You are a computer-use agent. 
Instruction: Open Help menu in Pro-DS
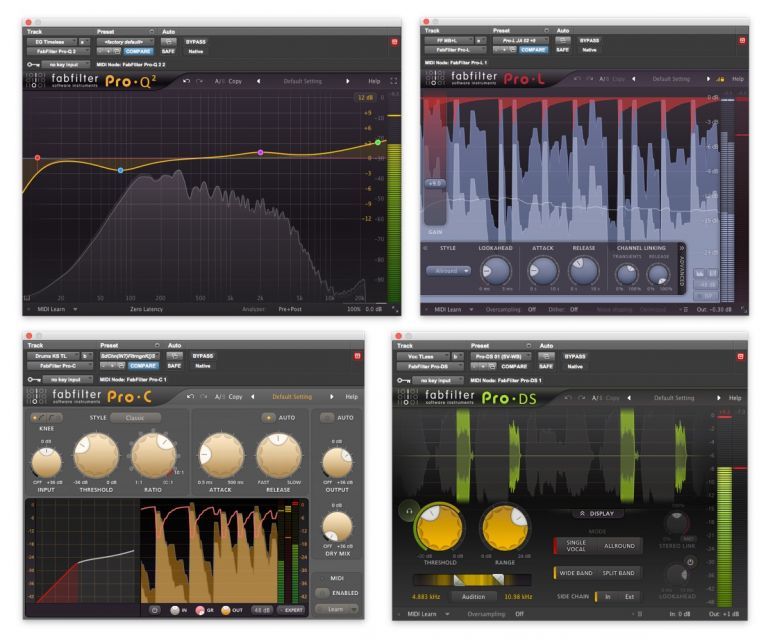pos(735,398)
